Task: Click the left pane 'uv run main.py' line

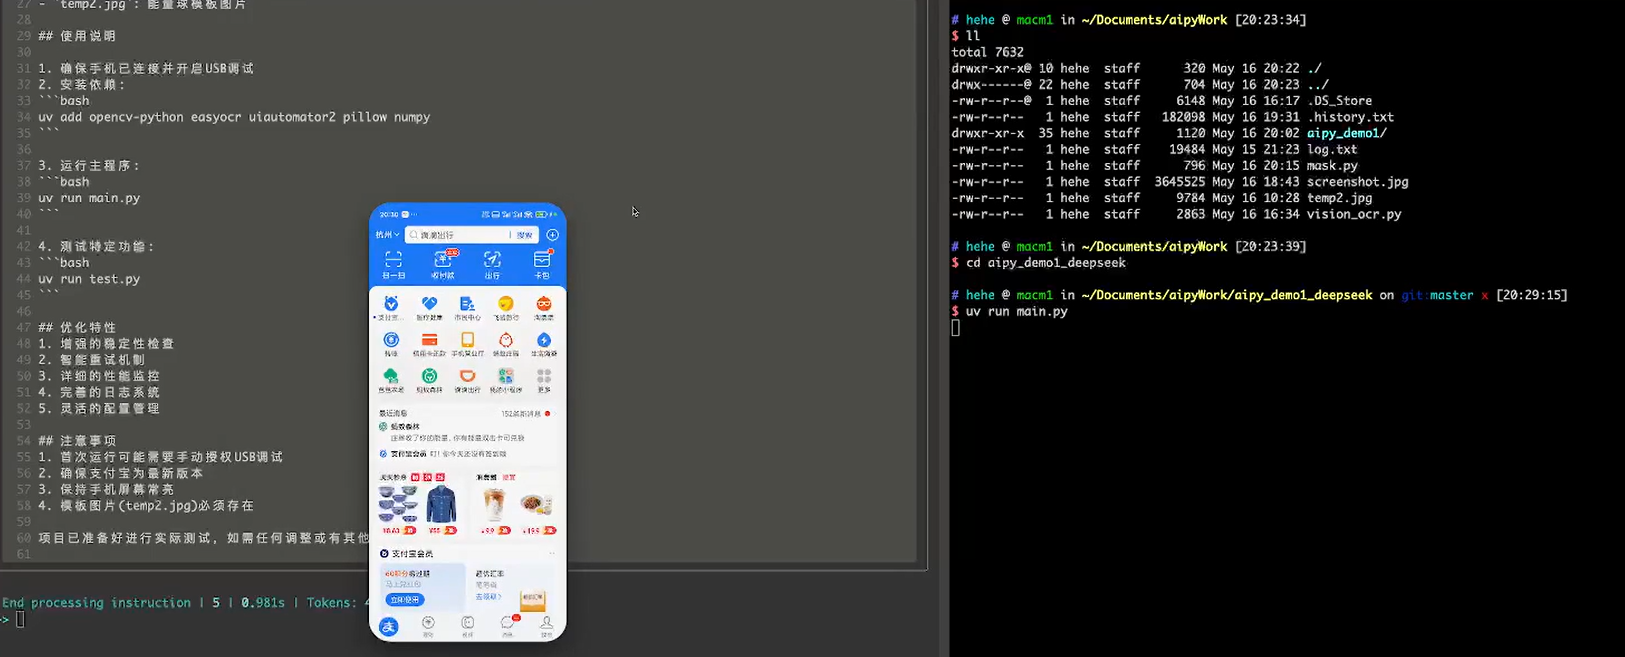Action: point(89,198)
